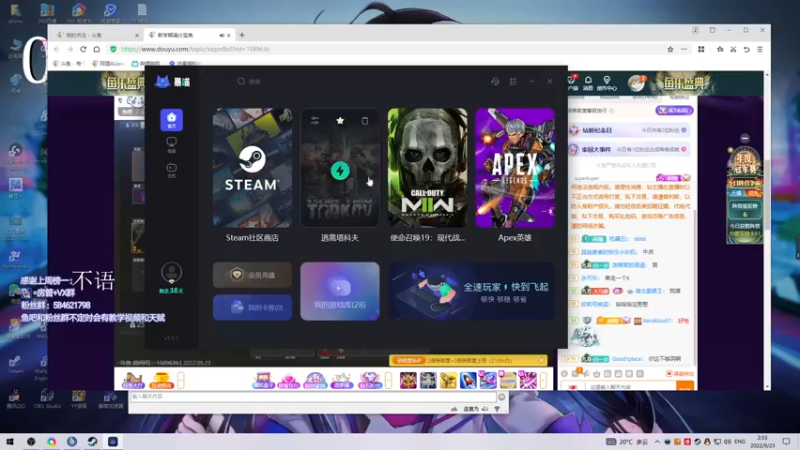Open the Home tab in game launcher sidebar
800x450 pixels.
[171, 120]
